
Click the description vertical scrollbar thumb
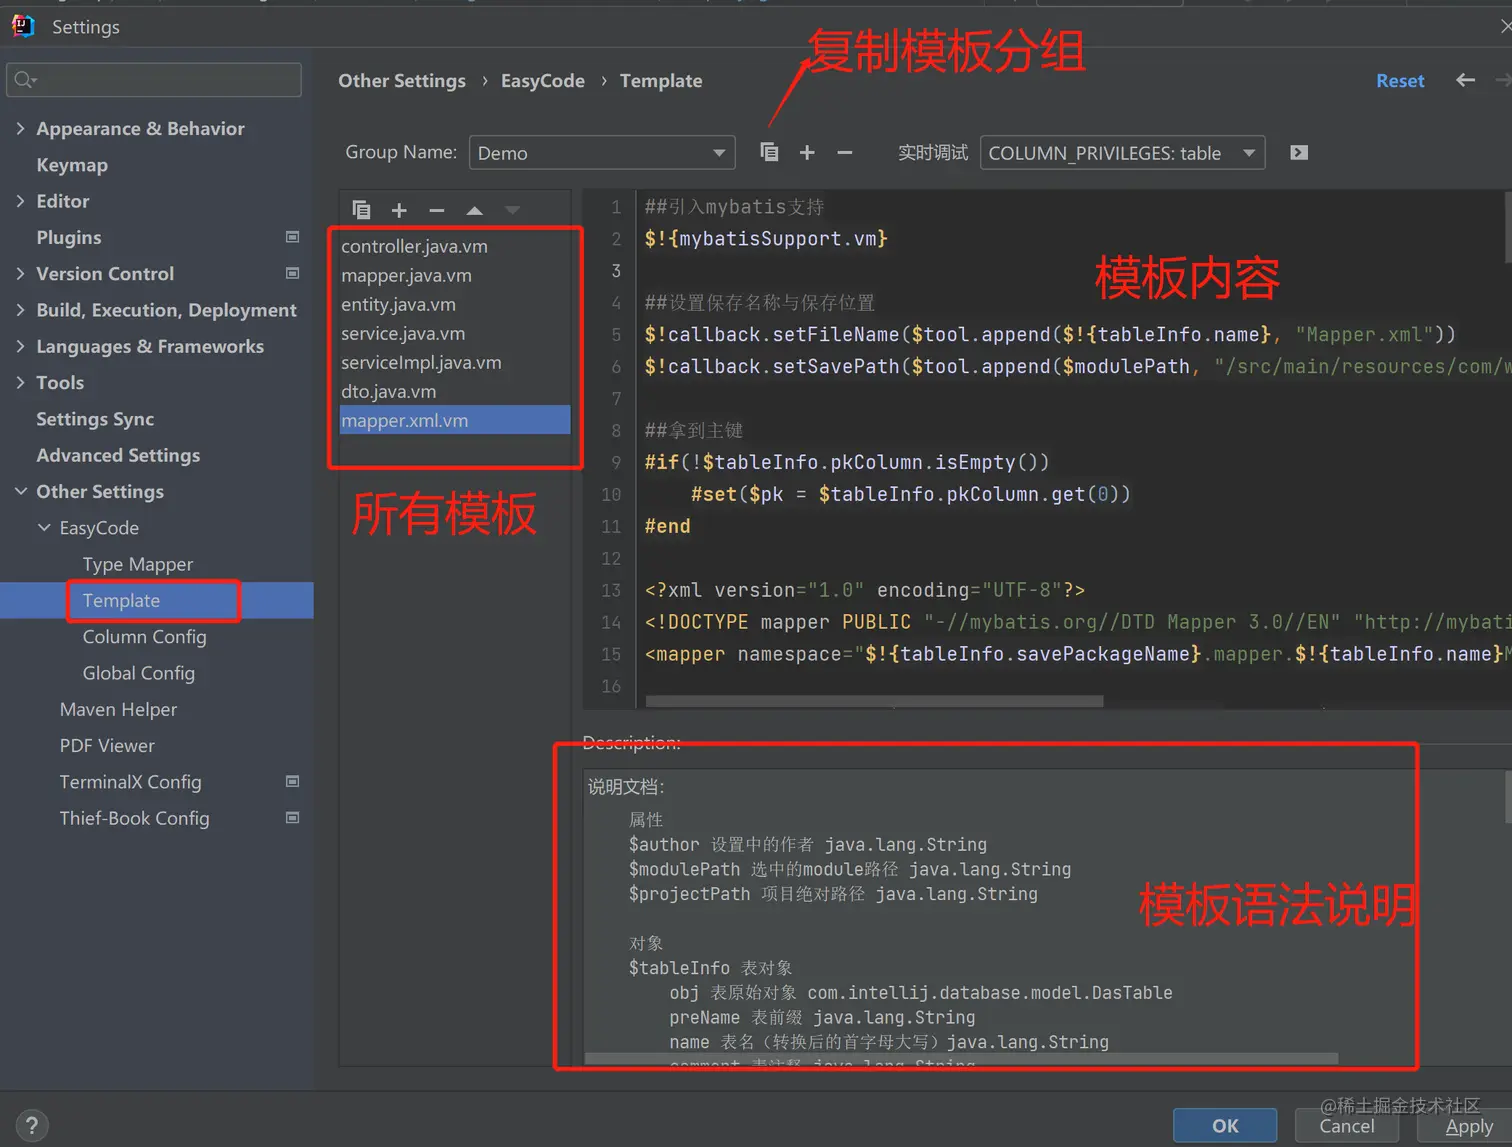tap(1508, 796)
